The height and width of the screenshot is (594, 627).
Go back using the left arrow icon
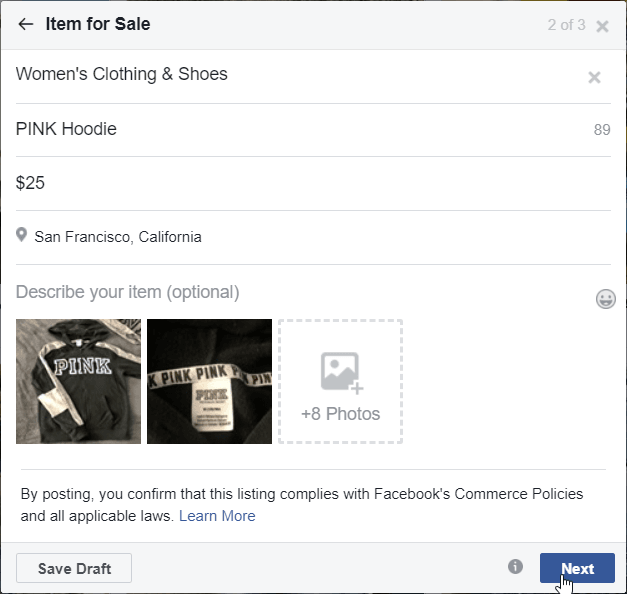26,24
